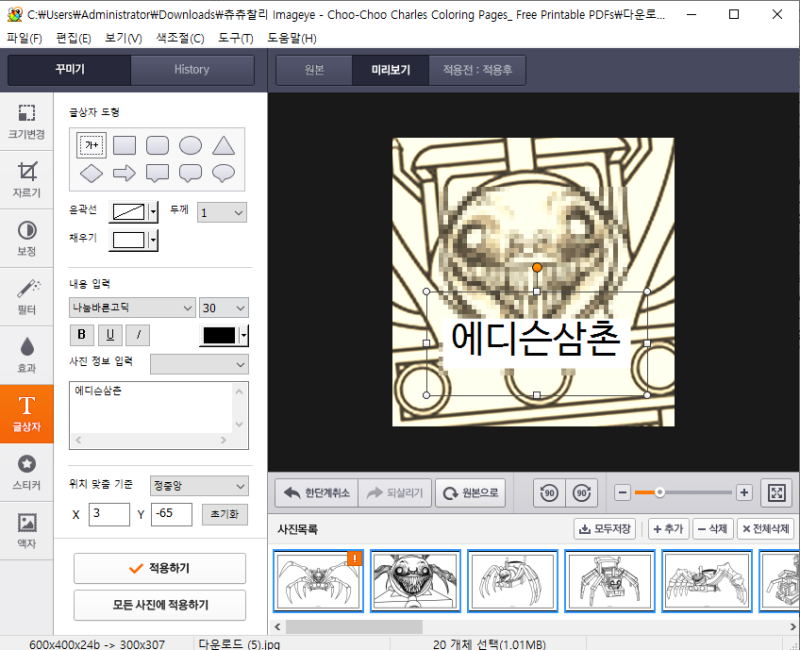Viewport: 800px width, 650px height.
Task: Open the 사진 정보 입력 dropdown
Action: 199,364
